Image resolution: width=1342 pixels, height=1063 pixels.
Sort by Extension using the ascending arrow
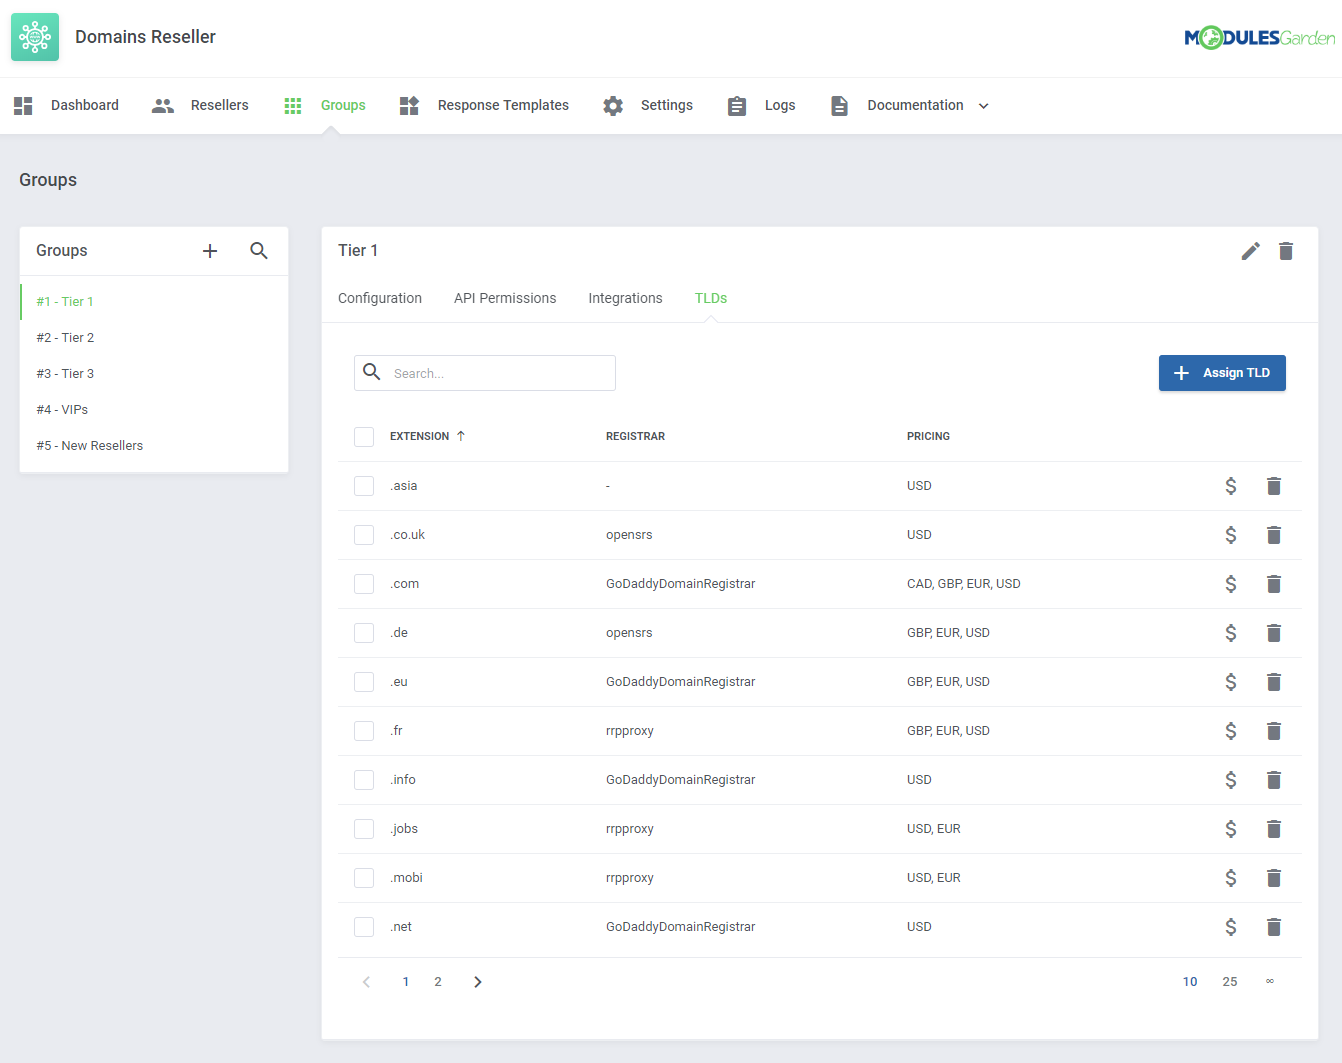460,435
